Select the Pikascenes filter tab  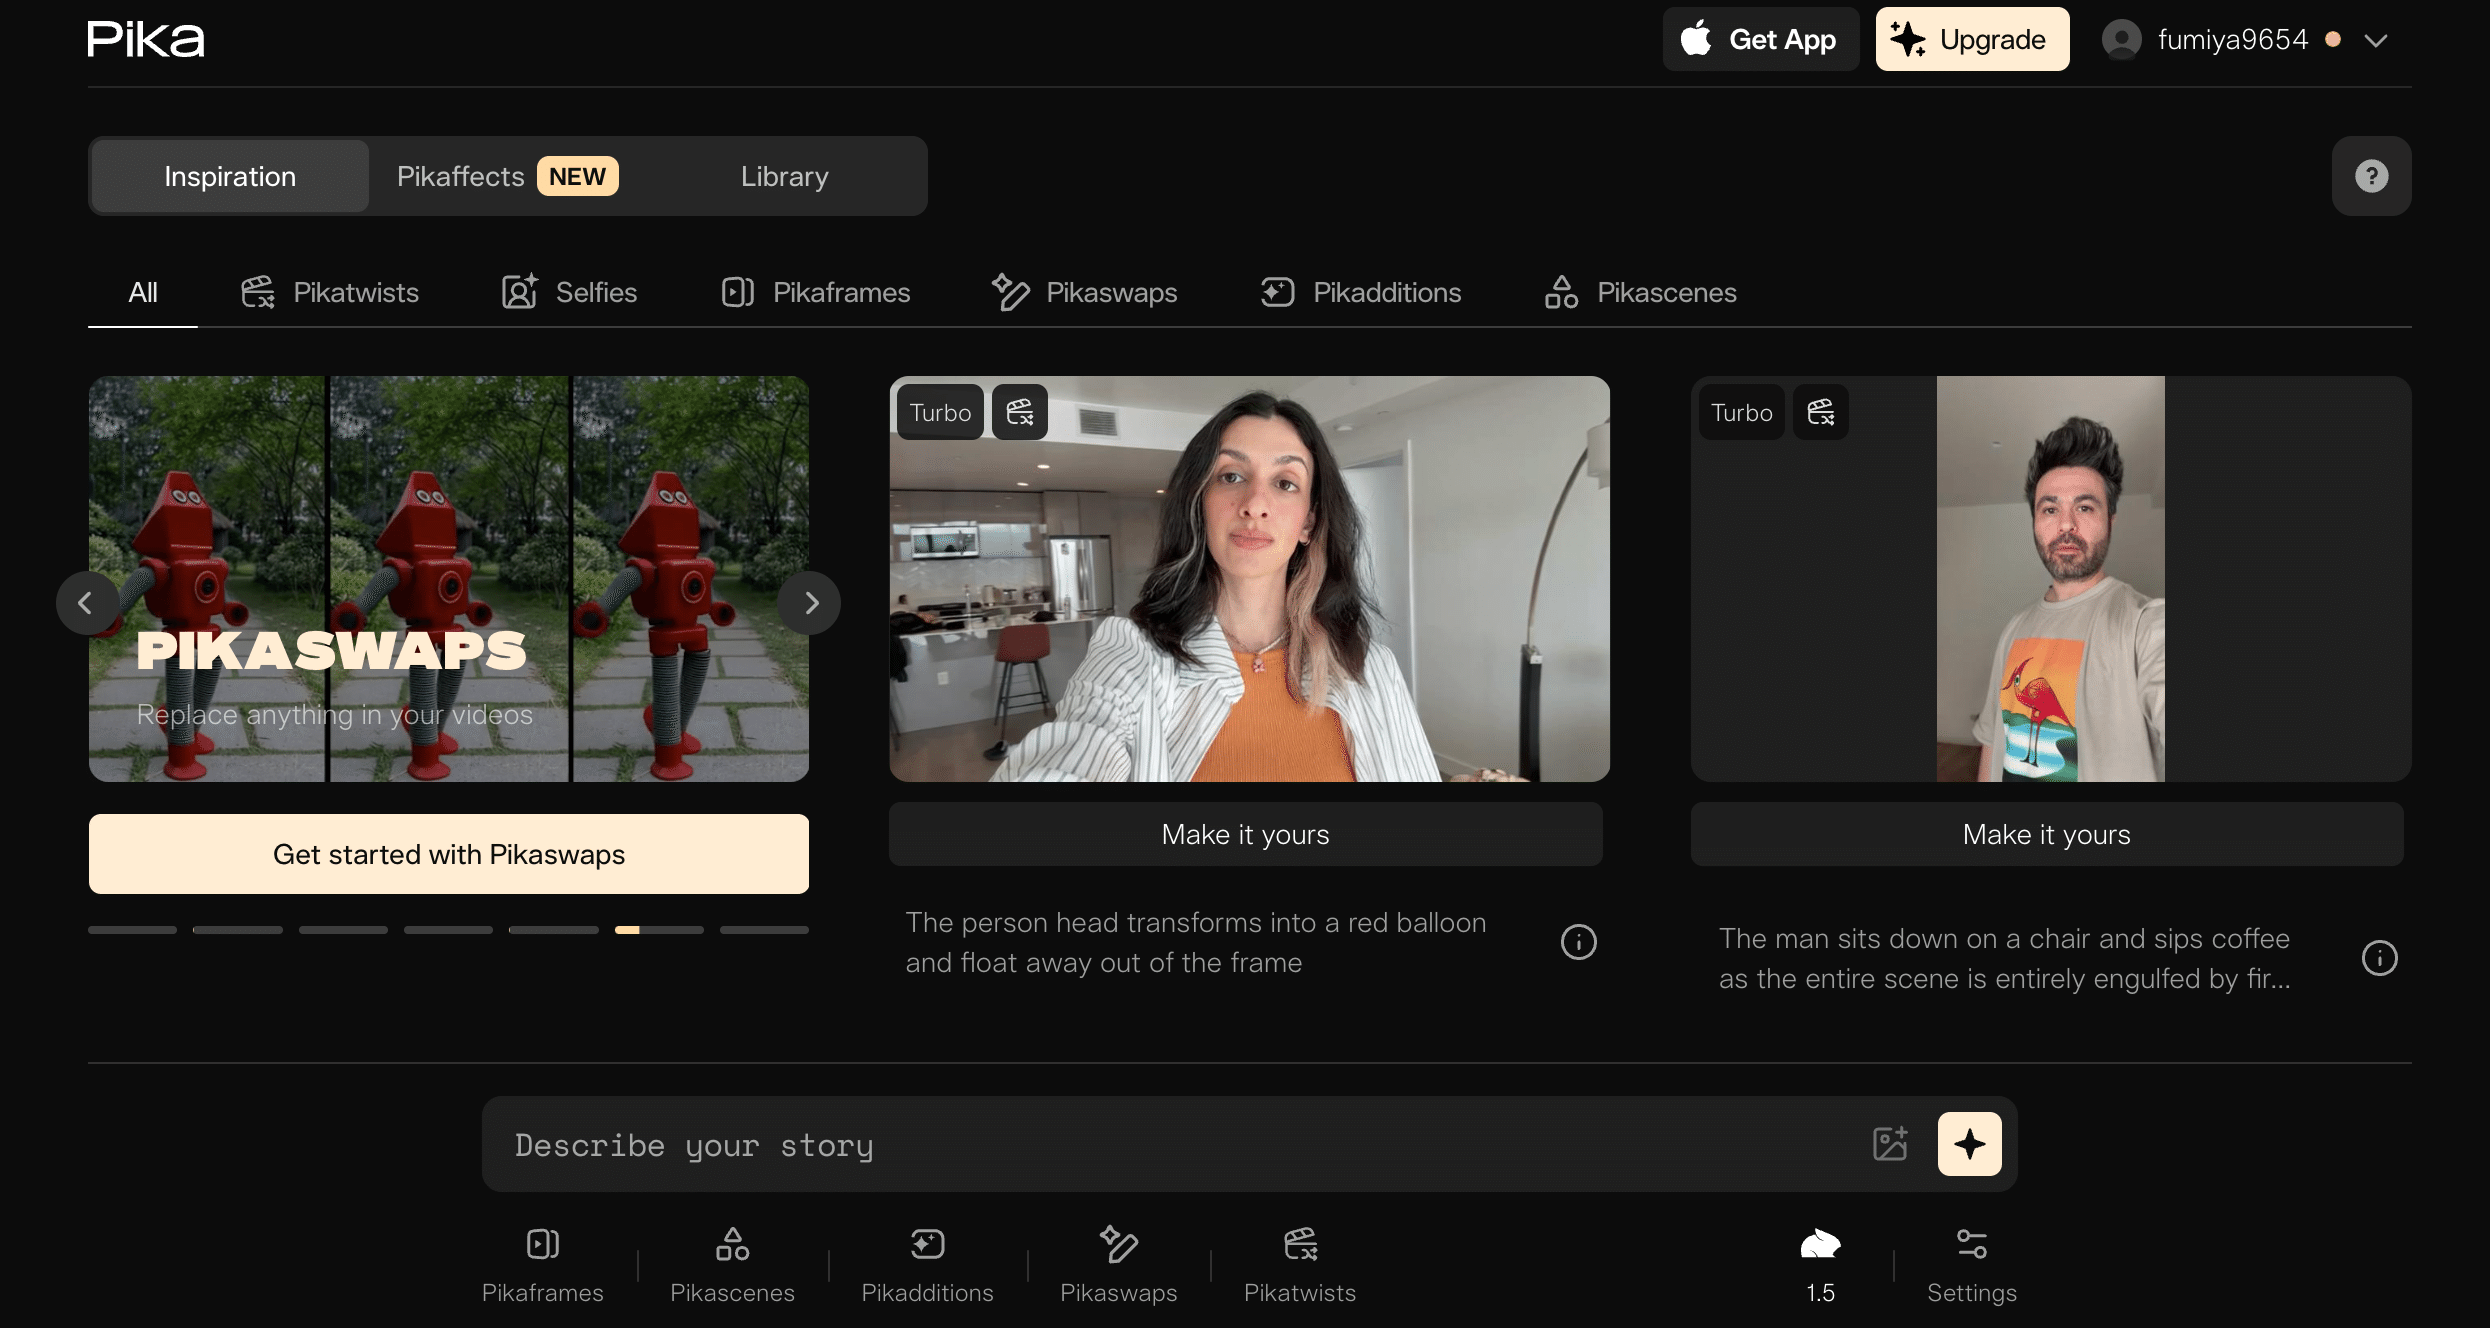click(x=1640, y=292)
